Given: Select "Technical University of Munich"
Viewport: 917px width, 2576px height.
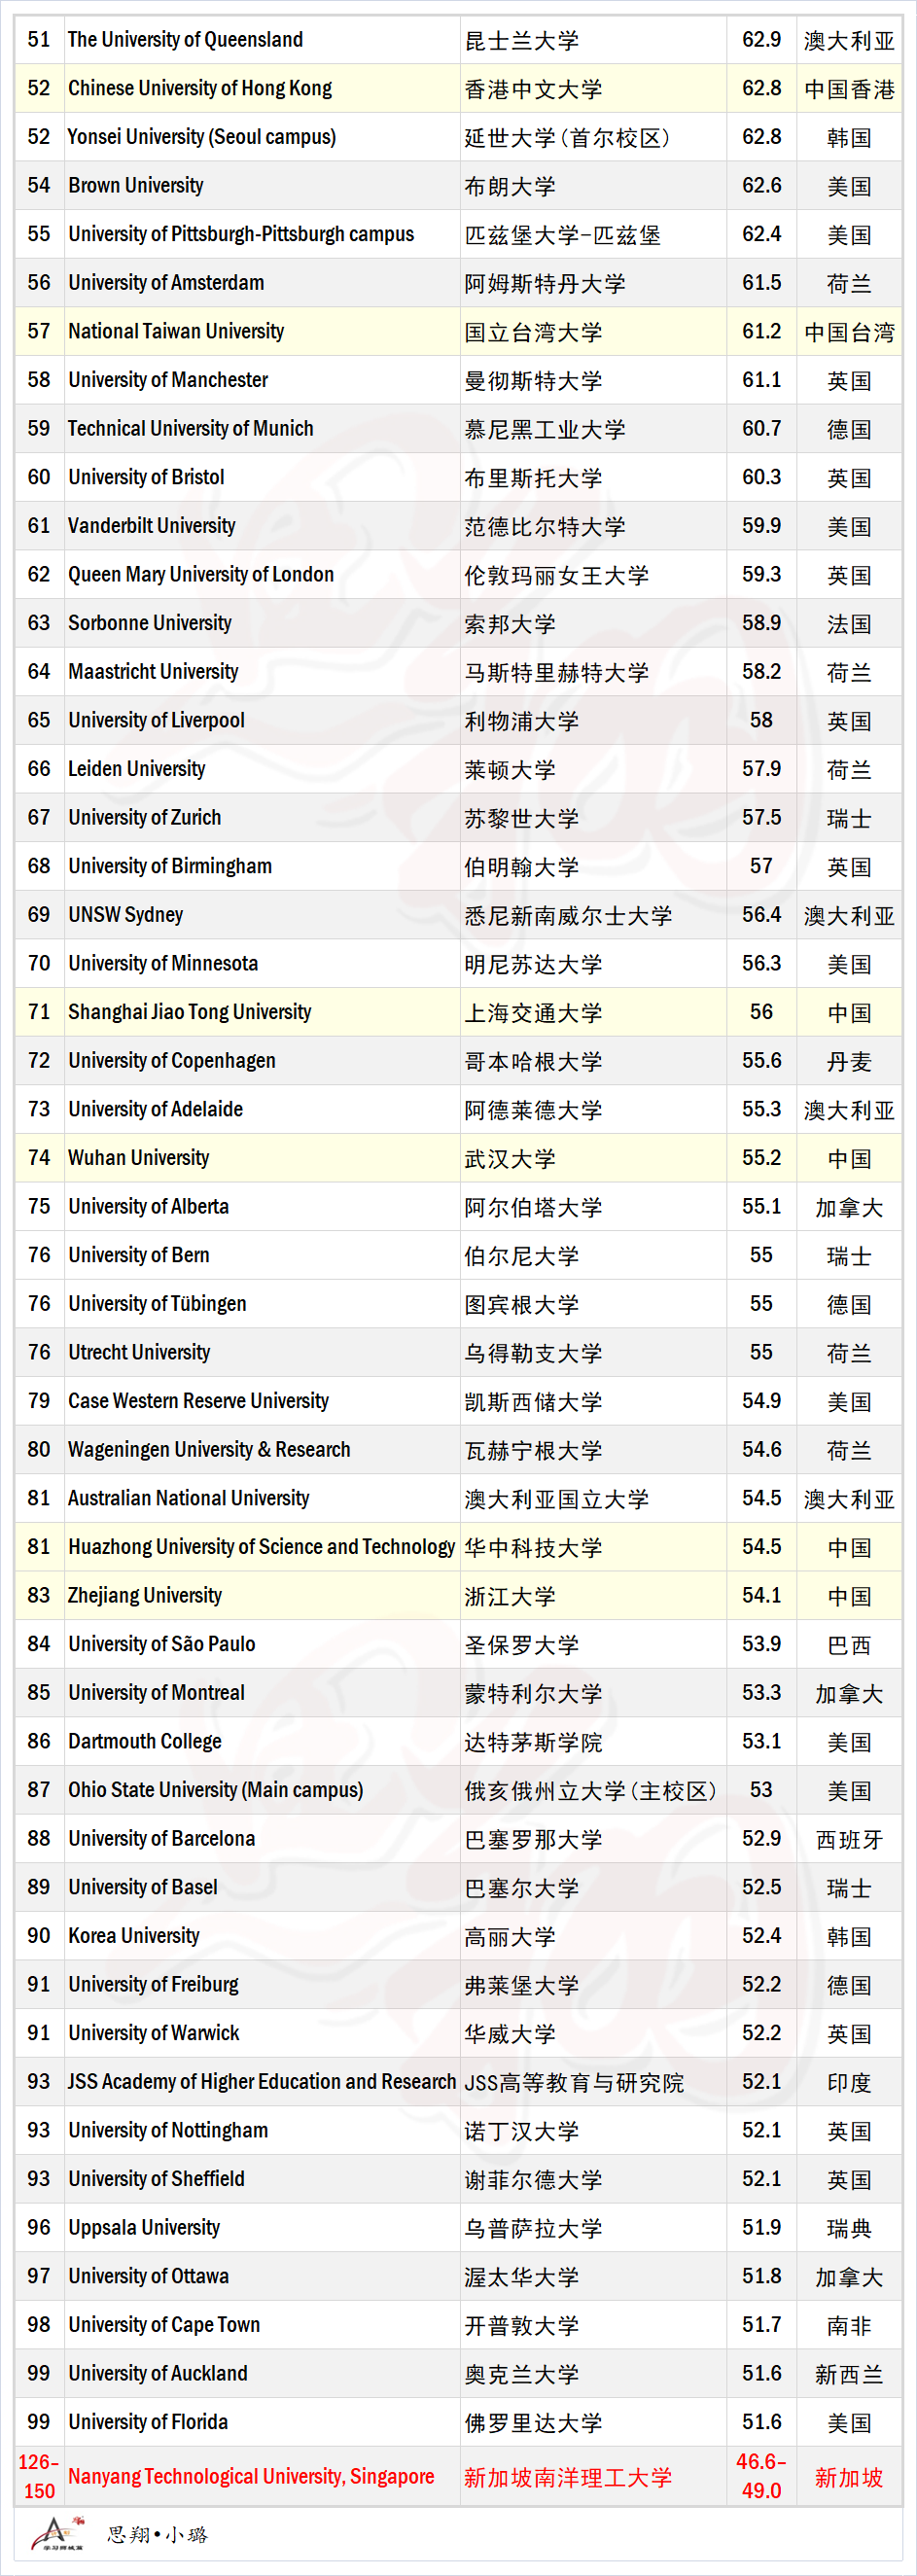Looking at the screenshot, I should tap(191, 429).
